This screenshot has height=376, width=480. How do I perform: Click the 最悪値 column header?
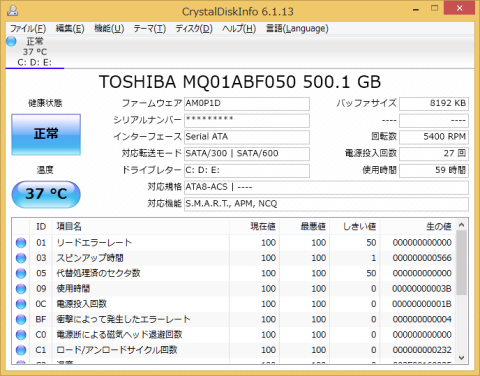coord(305,227)
